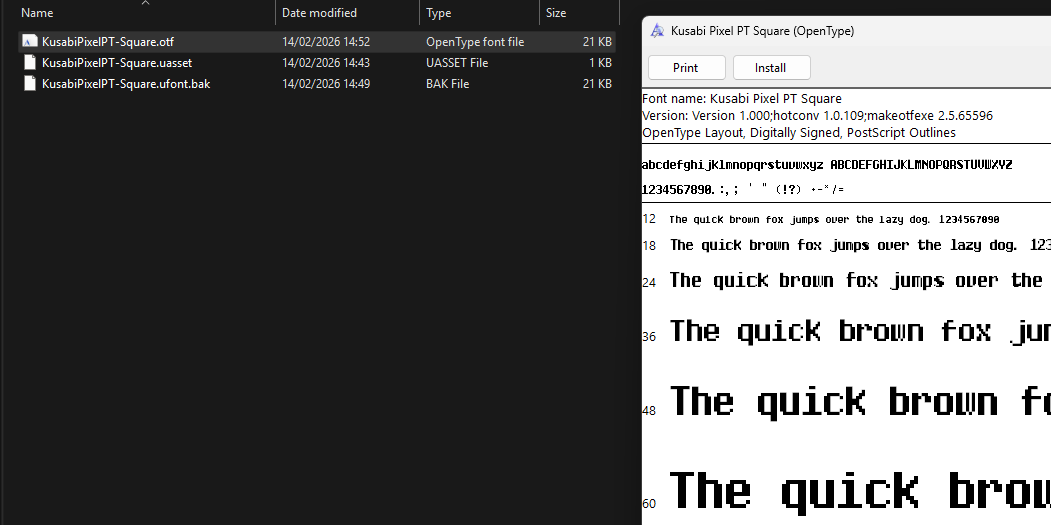This screenshot has width=1051, height=525.
Task: Click the font viewer window title bar icon
Action: tap(658, 30)
